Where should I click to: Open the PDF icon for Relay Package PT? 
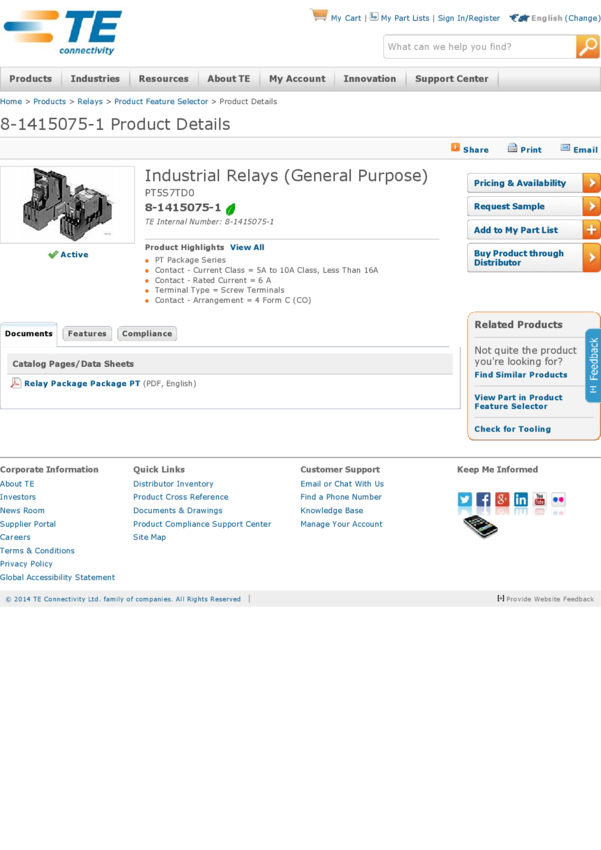click(x=16, y=383)
